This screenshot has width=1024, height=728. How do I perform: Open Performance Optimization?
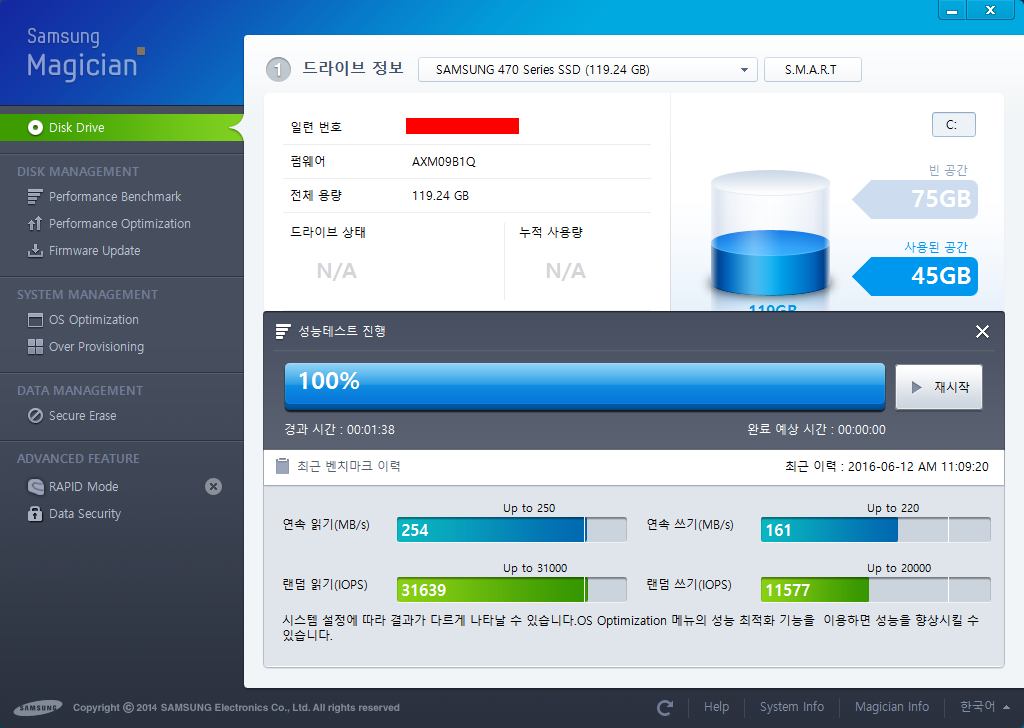point(120,224)
